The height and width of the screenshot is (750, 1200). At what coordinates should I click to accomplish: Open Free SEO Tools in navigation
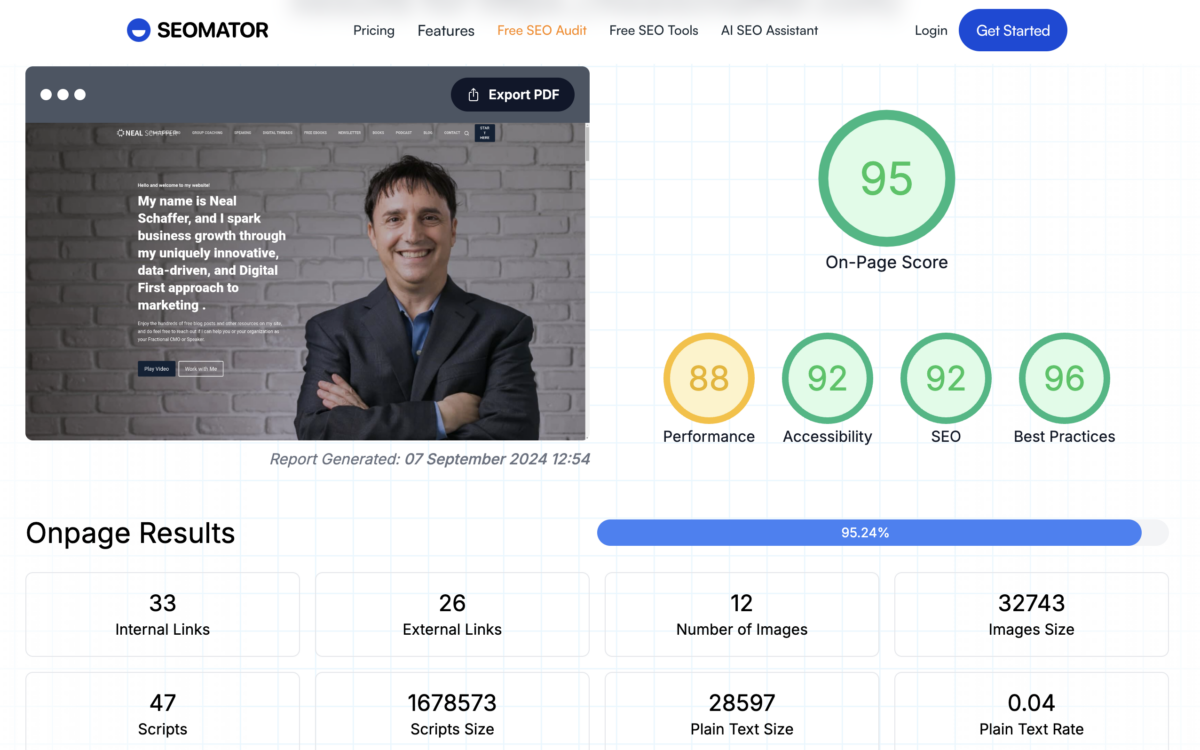click(654, 30)
